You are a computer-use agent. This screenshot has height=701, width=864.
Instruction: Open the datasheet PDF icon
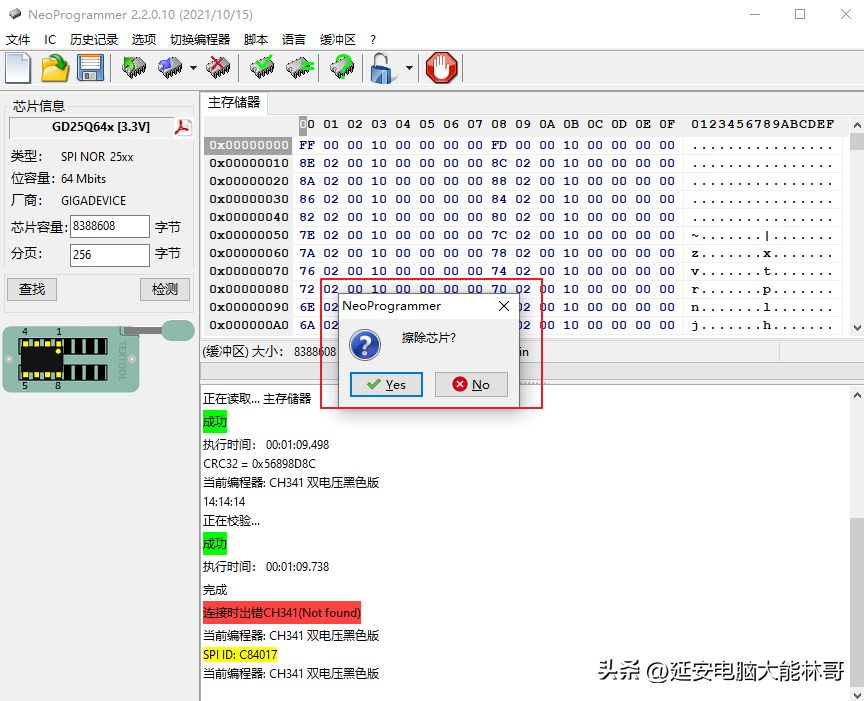[183, 127]
